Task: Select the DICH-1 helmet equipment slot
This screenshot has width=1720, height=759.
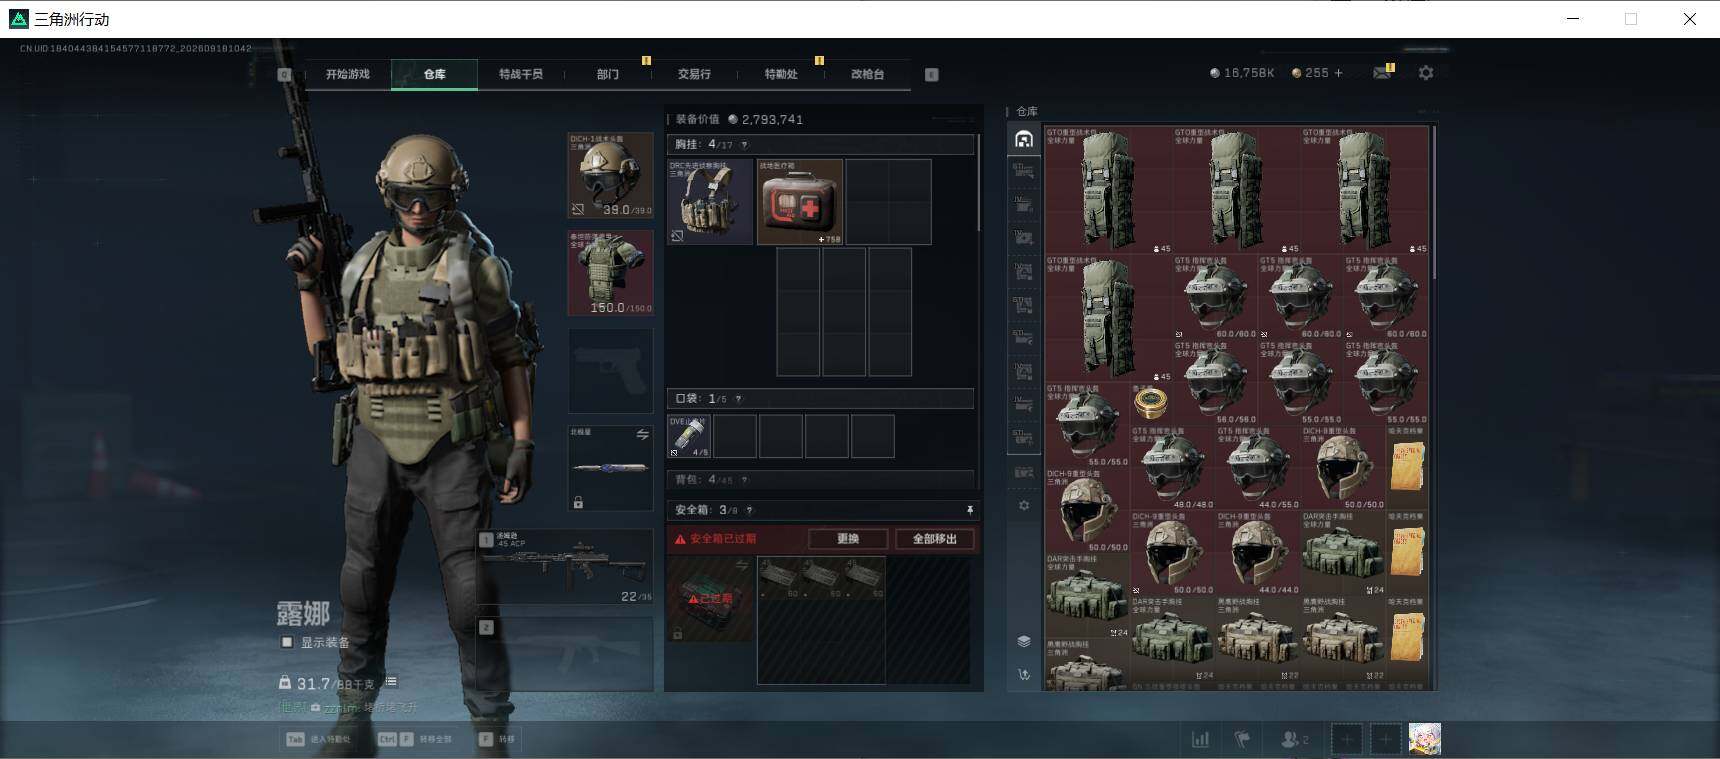Action: coord(610,175)
